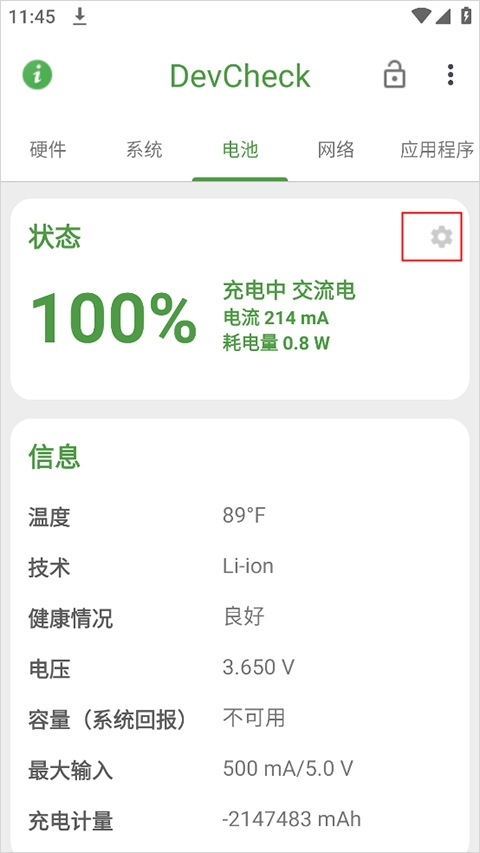Tap the cellular signal status icon
Screen dimensions: 480x853
click(442, 16)
